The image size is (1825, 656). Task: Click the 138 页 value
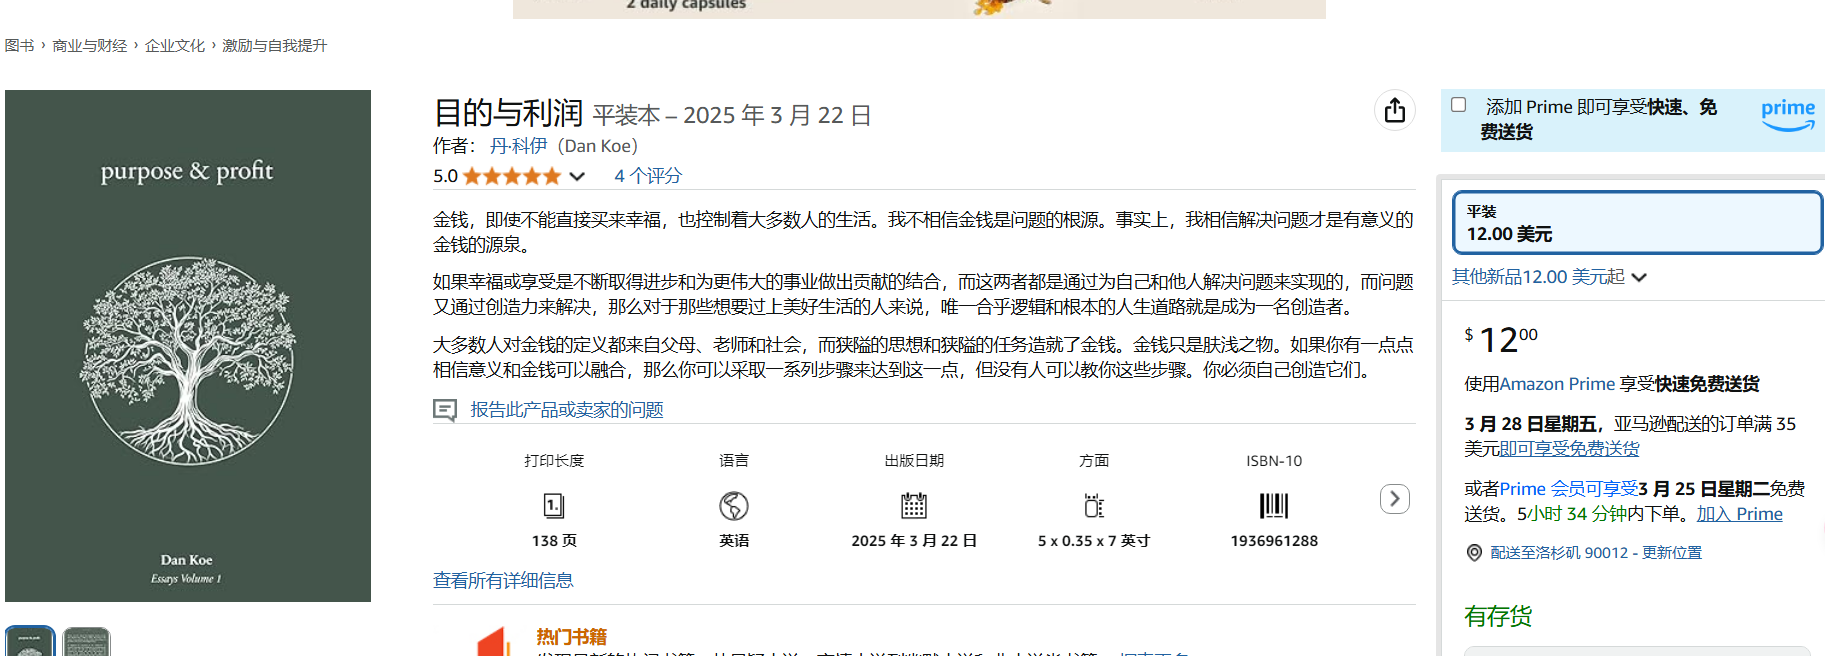click(x=554, y=541)
